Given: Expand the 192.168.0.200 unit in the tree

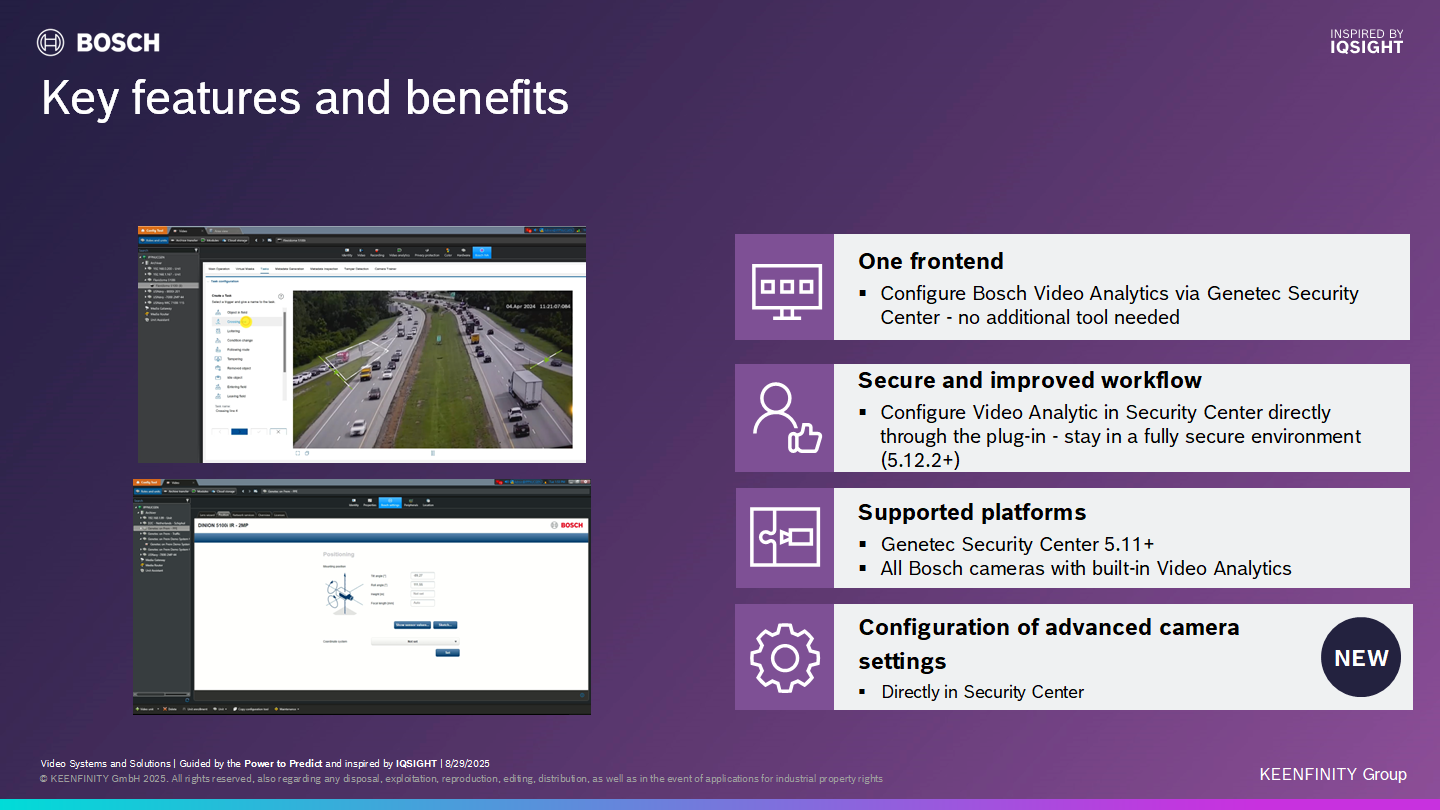Looking at the screenshot, I should click(146, 269).
